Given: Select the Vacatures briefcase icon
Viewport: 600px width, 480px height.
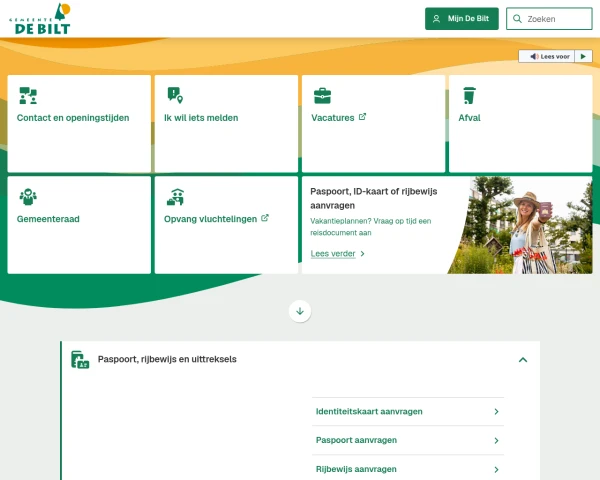Looking at the screenshot, I should tap(322, 96).
